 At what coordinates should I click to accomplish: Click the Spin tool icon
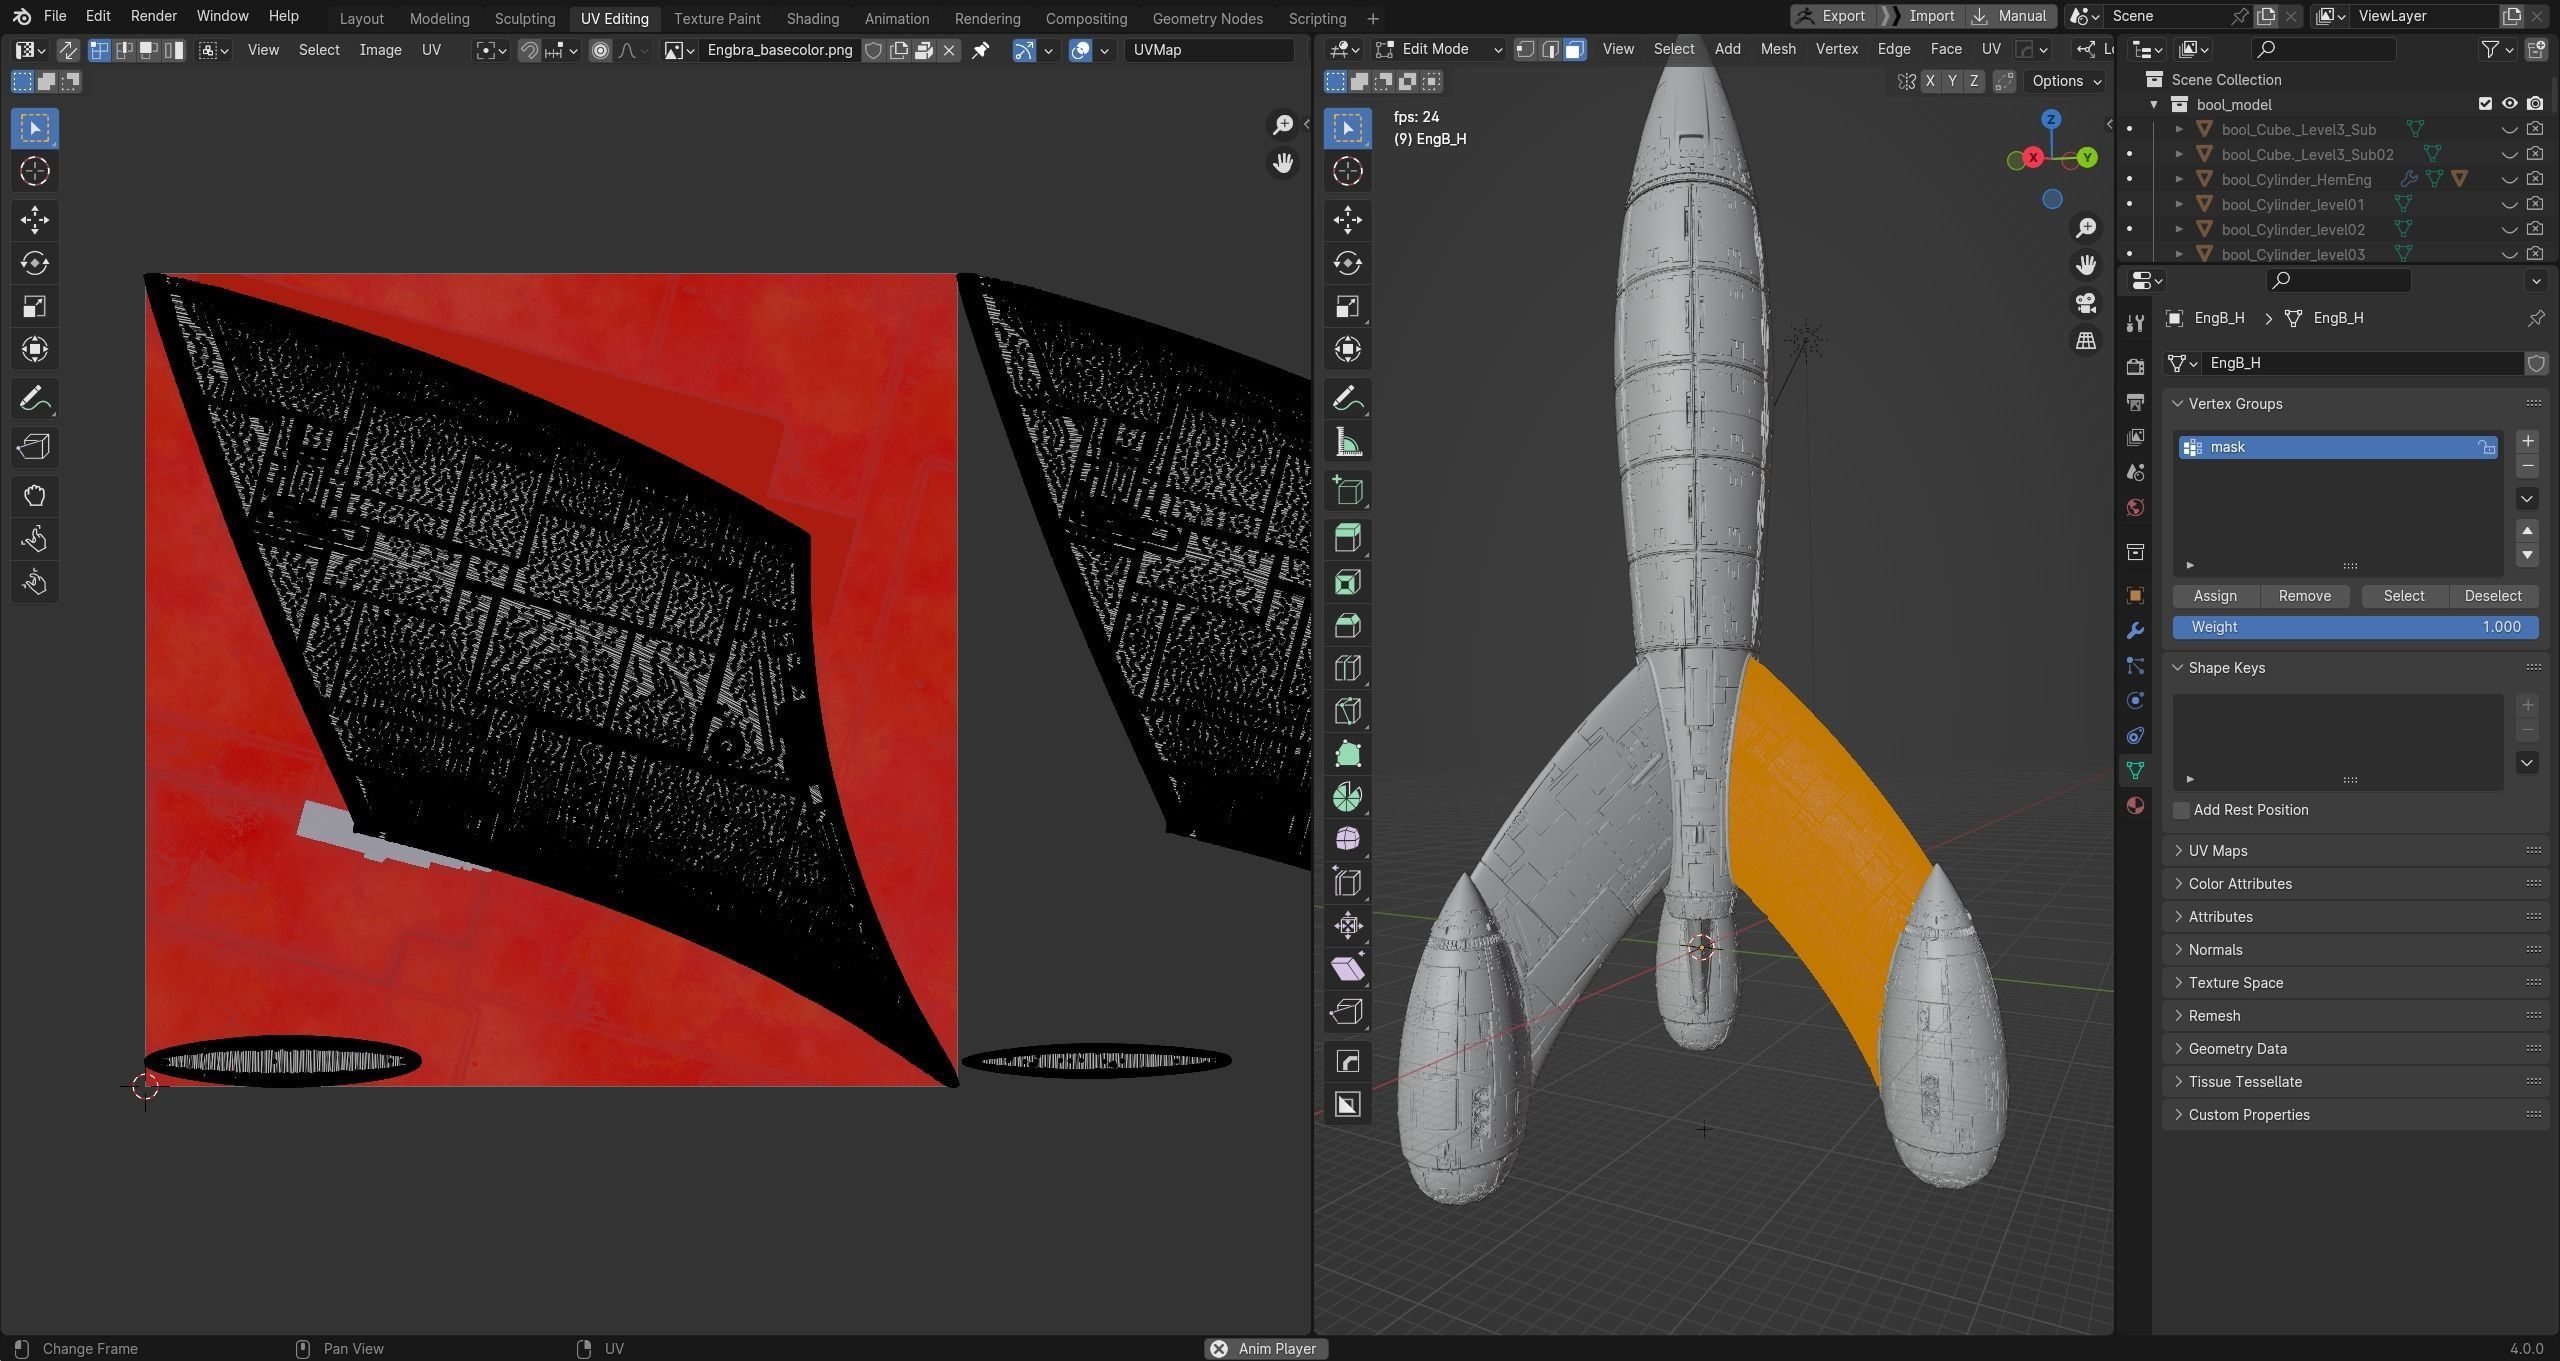1347,797
